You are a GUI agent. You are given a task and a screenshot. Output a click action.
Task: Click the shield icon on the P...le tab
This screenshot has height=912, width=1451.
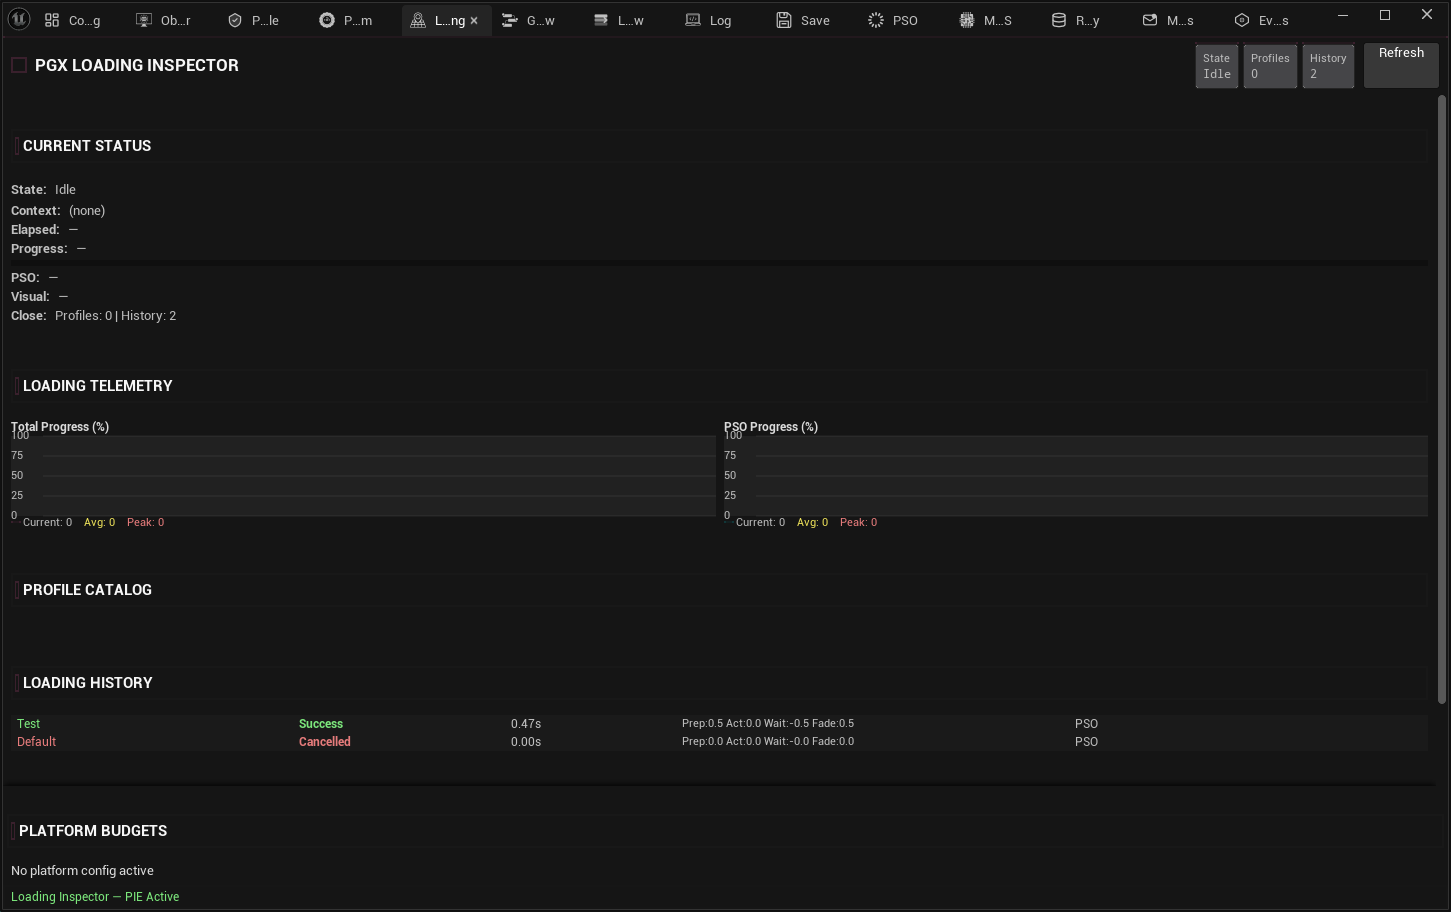[x=235, y=20]
